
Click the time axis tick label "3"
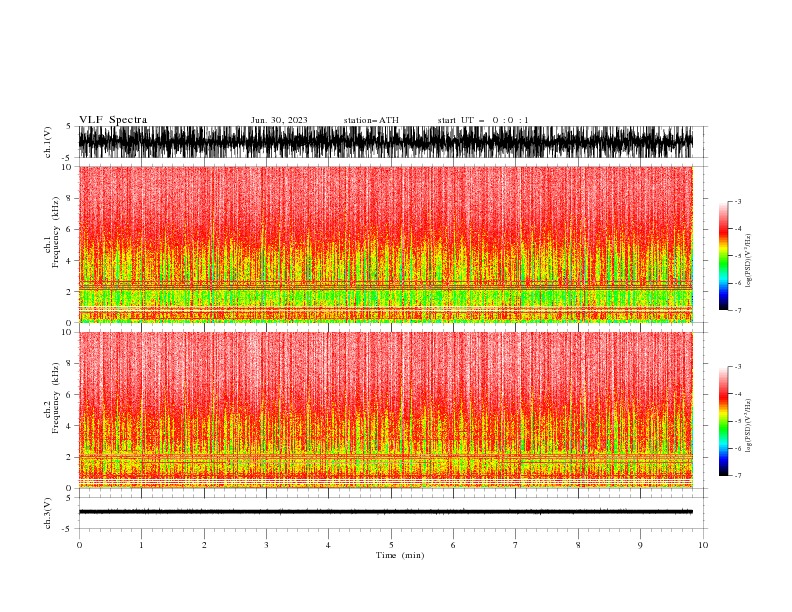point(266,545)
